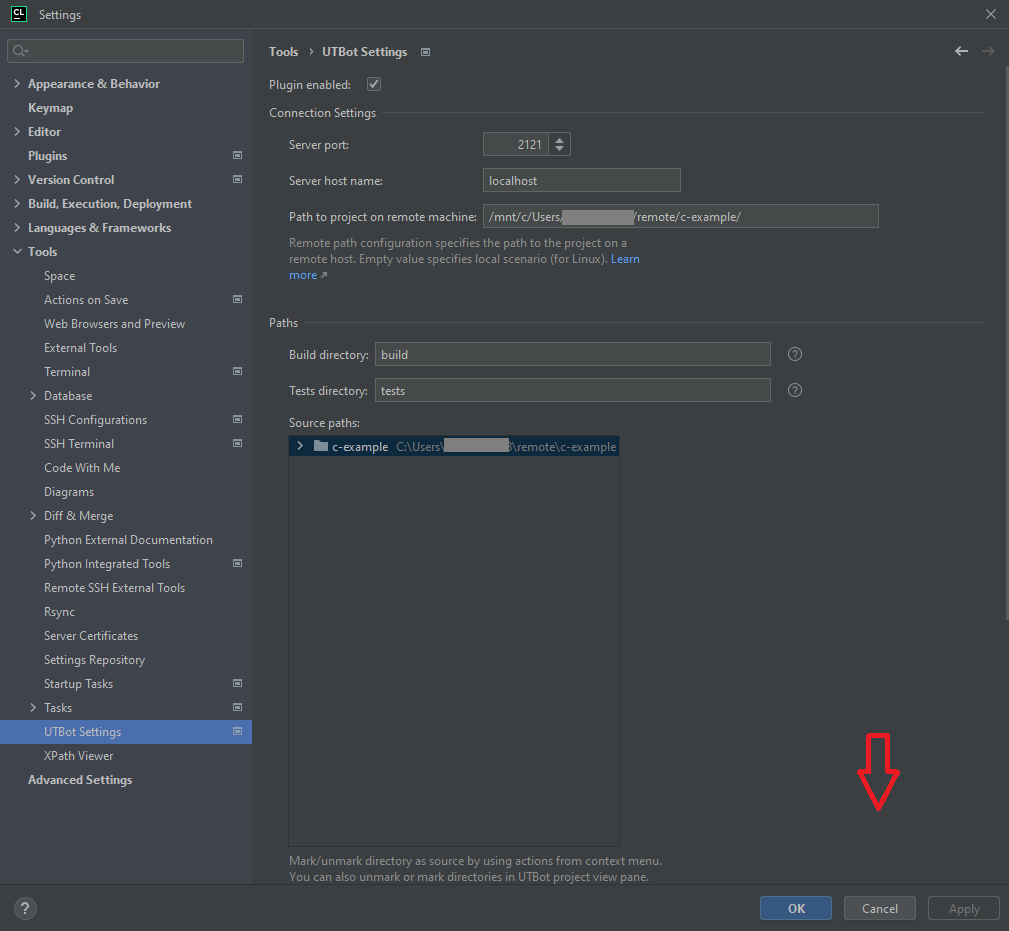Select XPath Viewer in Tools list

[x=78, y=756]
